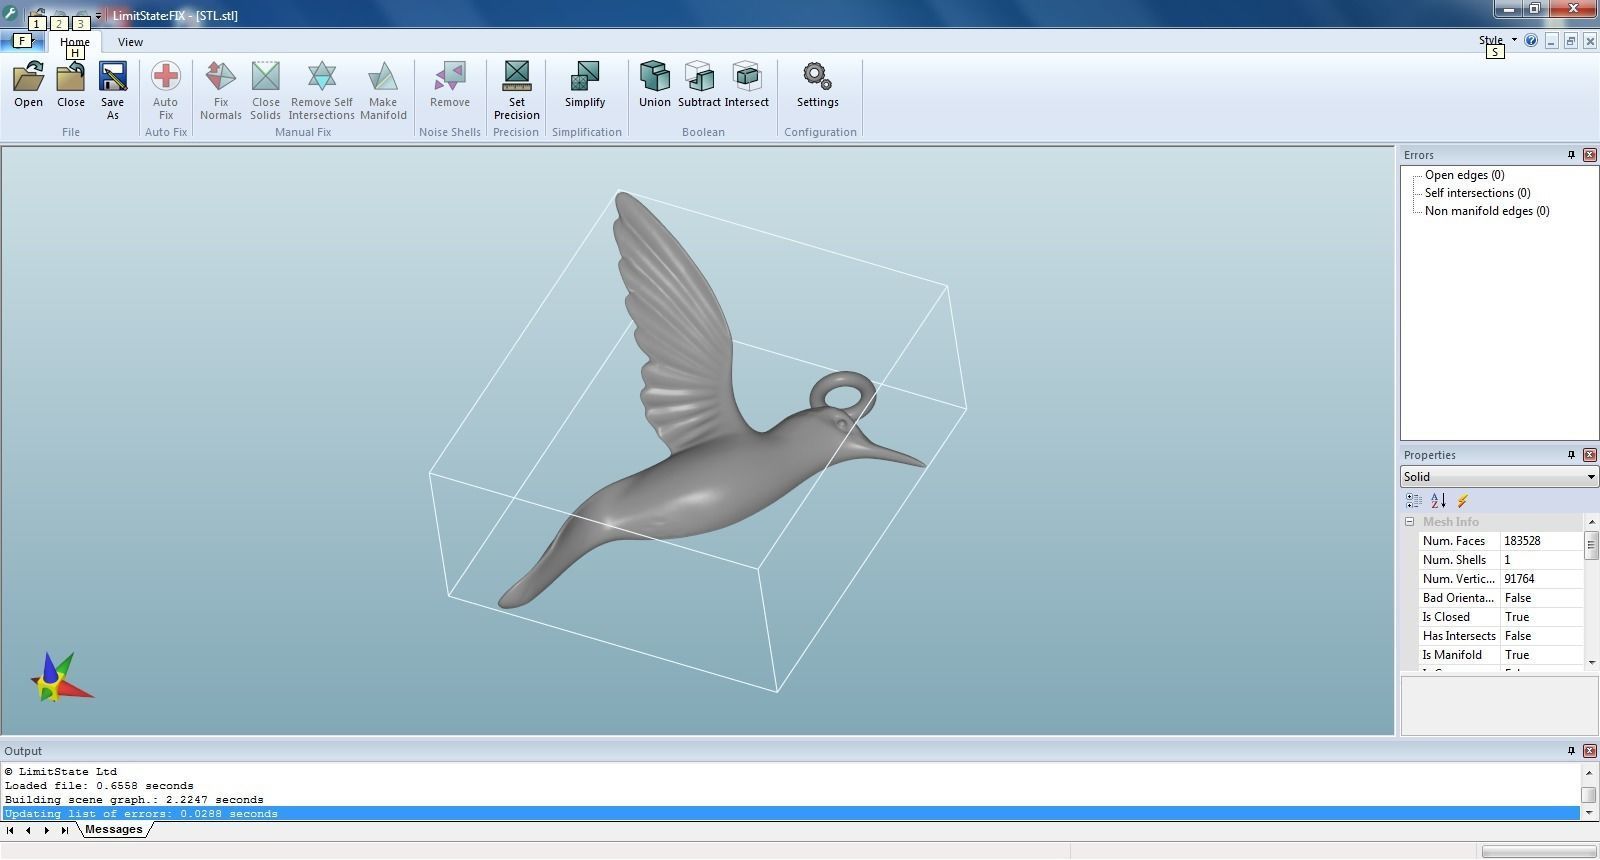Viewport: 1600px width, 860px height.
Task: Switch to the View ribbon tab
Action: point(130,42)
